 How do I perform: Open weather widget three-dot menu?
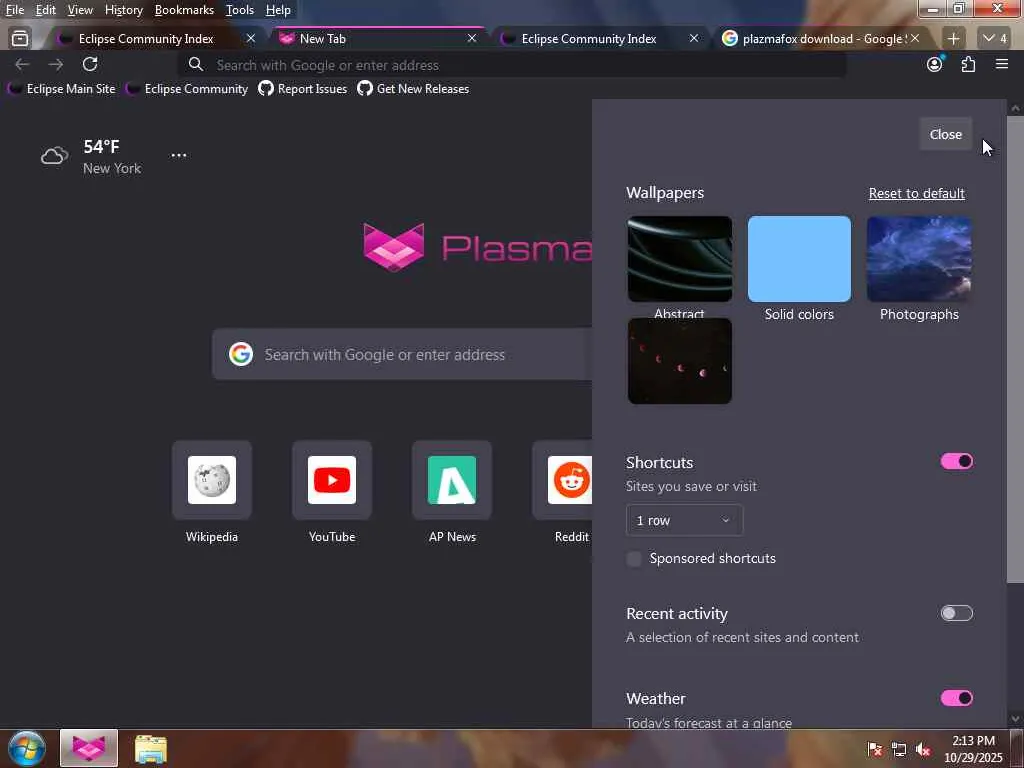point(179,155)
